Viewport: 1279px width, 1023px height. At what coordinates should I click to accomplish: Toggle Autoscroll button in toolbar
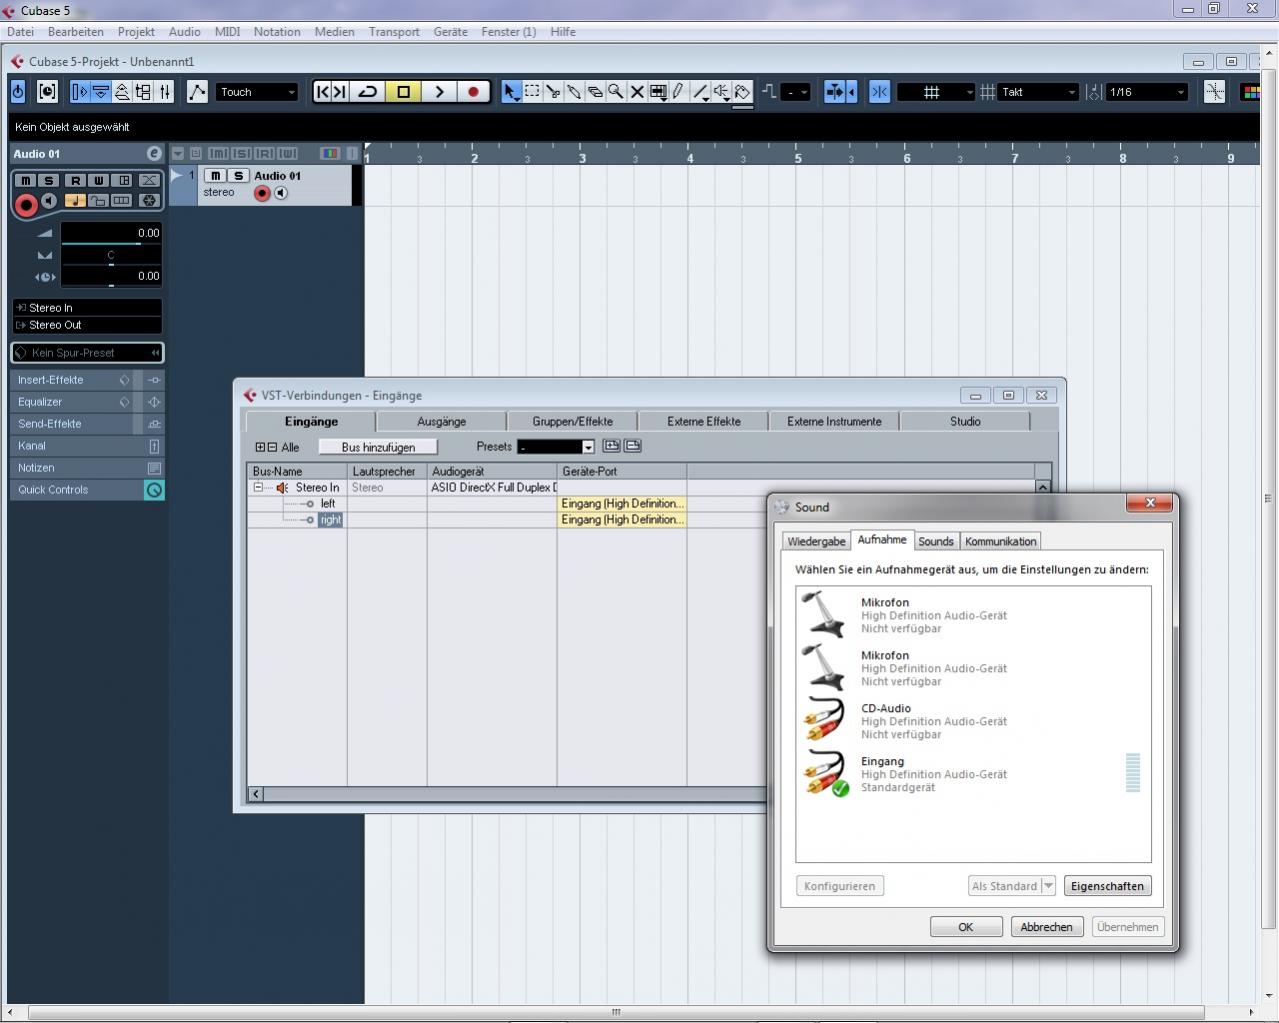(835, 92)
